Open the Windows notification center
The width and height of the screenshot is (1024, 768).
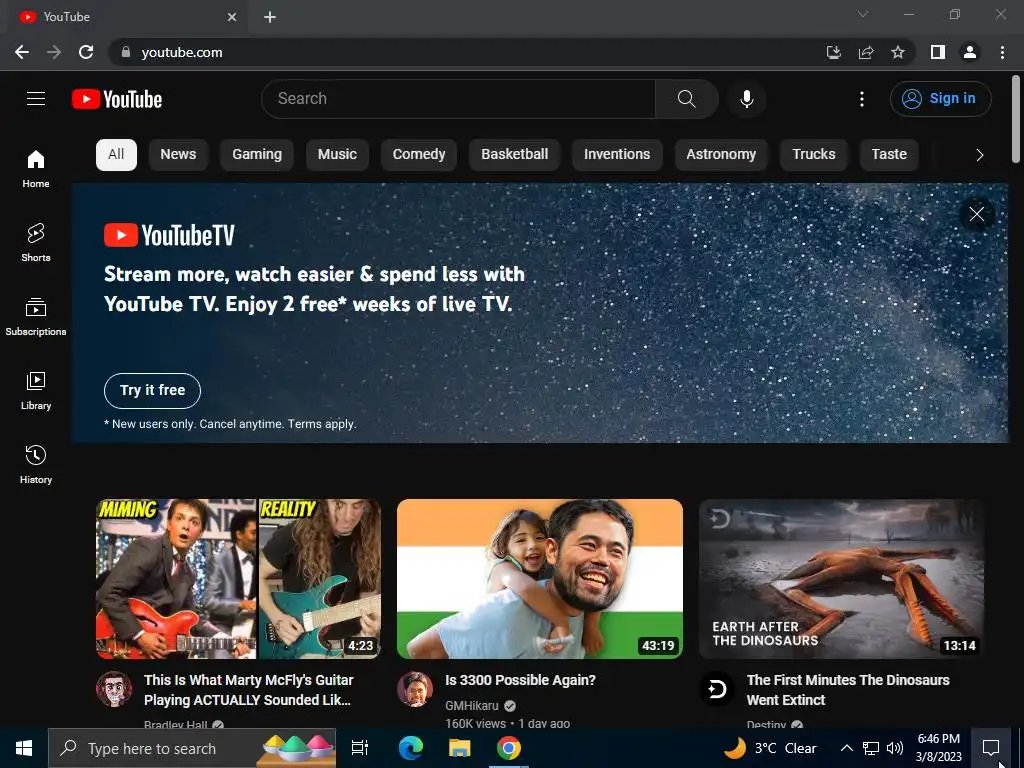point(991,748)
